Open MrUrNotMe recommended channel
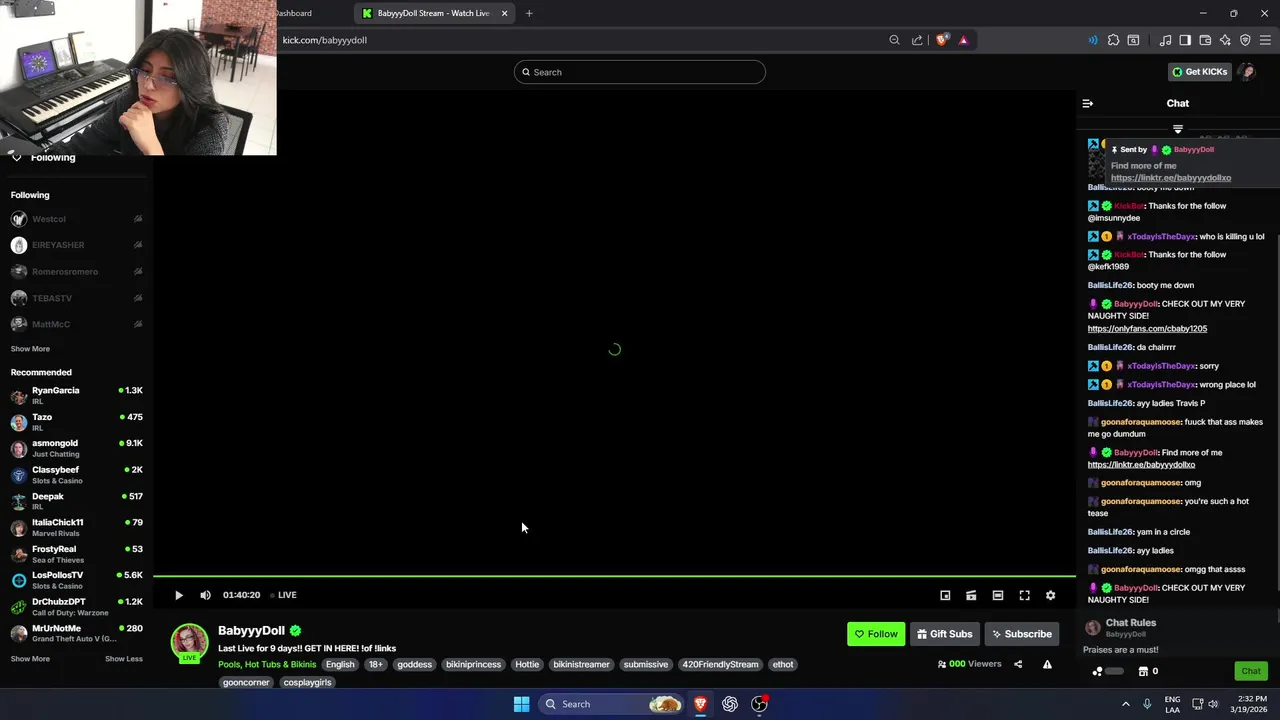Screen dimensions: 1280x720 pos(76,633)
